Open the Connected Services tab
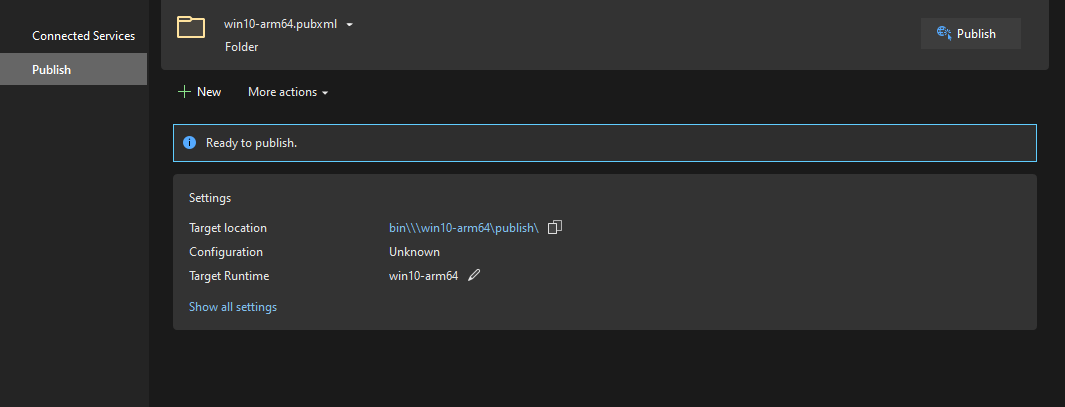Viewport: 1065px width, 407px height. point(83,36)
